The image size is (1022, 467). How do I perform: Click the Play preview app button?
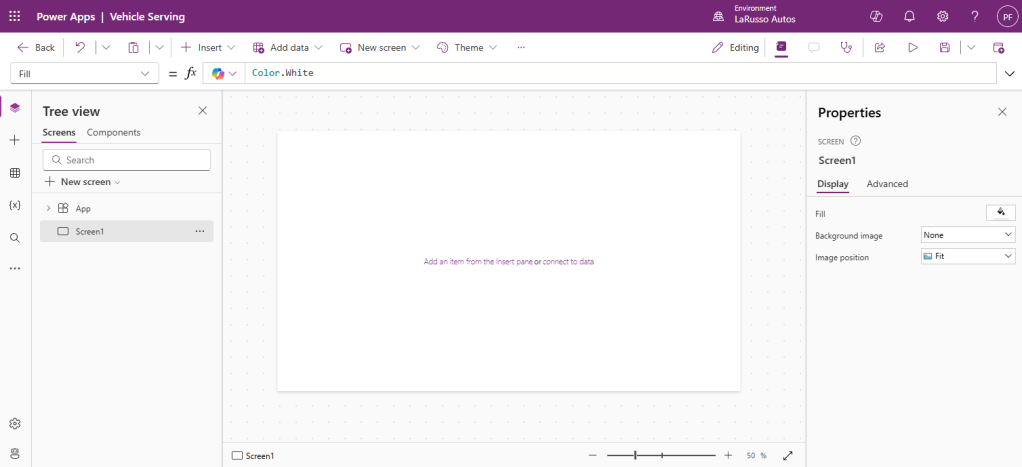coord(912,47)
